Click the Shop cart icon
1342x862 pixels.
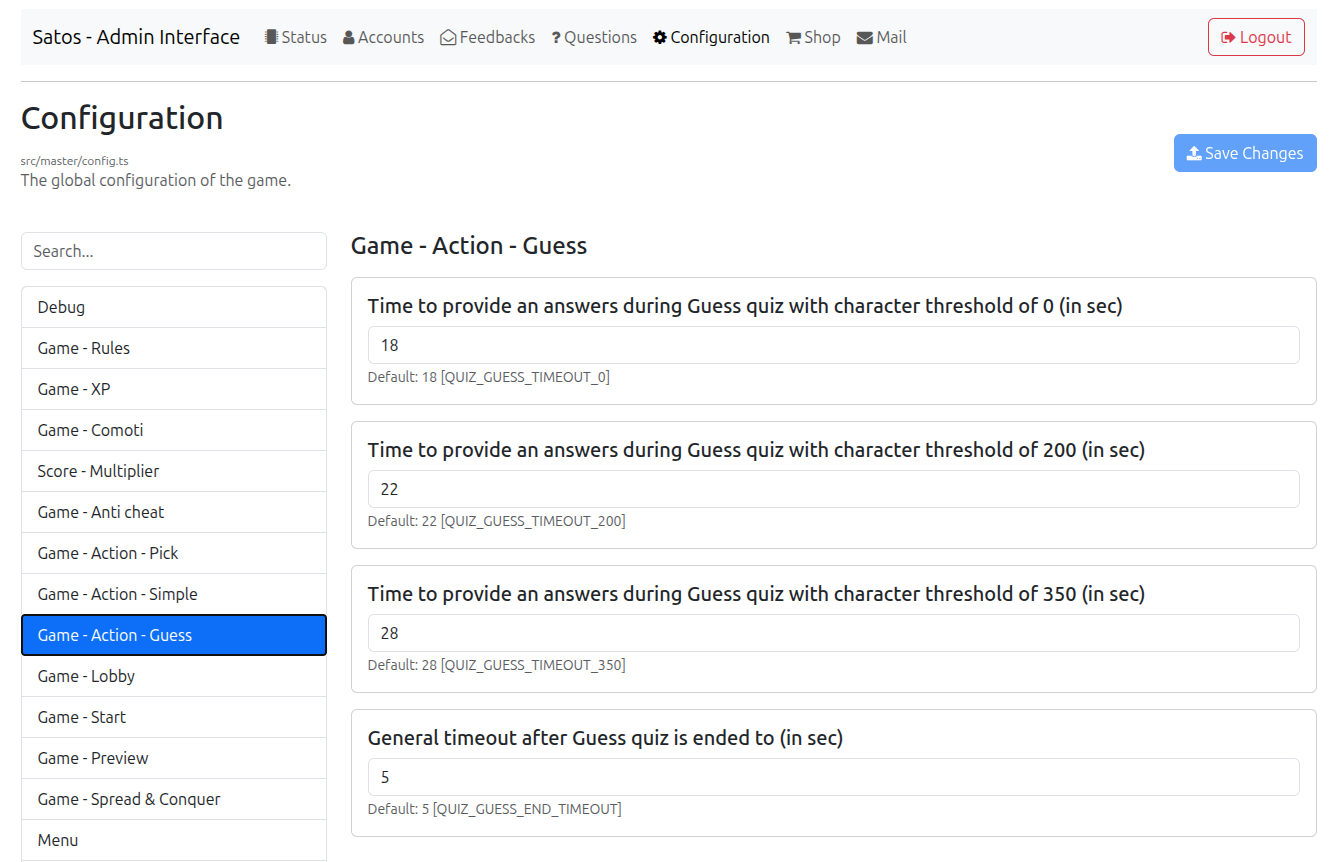(x=794, y=38)
